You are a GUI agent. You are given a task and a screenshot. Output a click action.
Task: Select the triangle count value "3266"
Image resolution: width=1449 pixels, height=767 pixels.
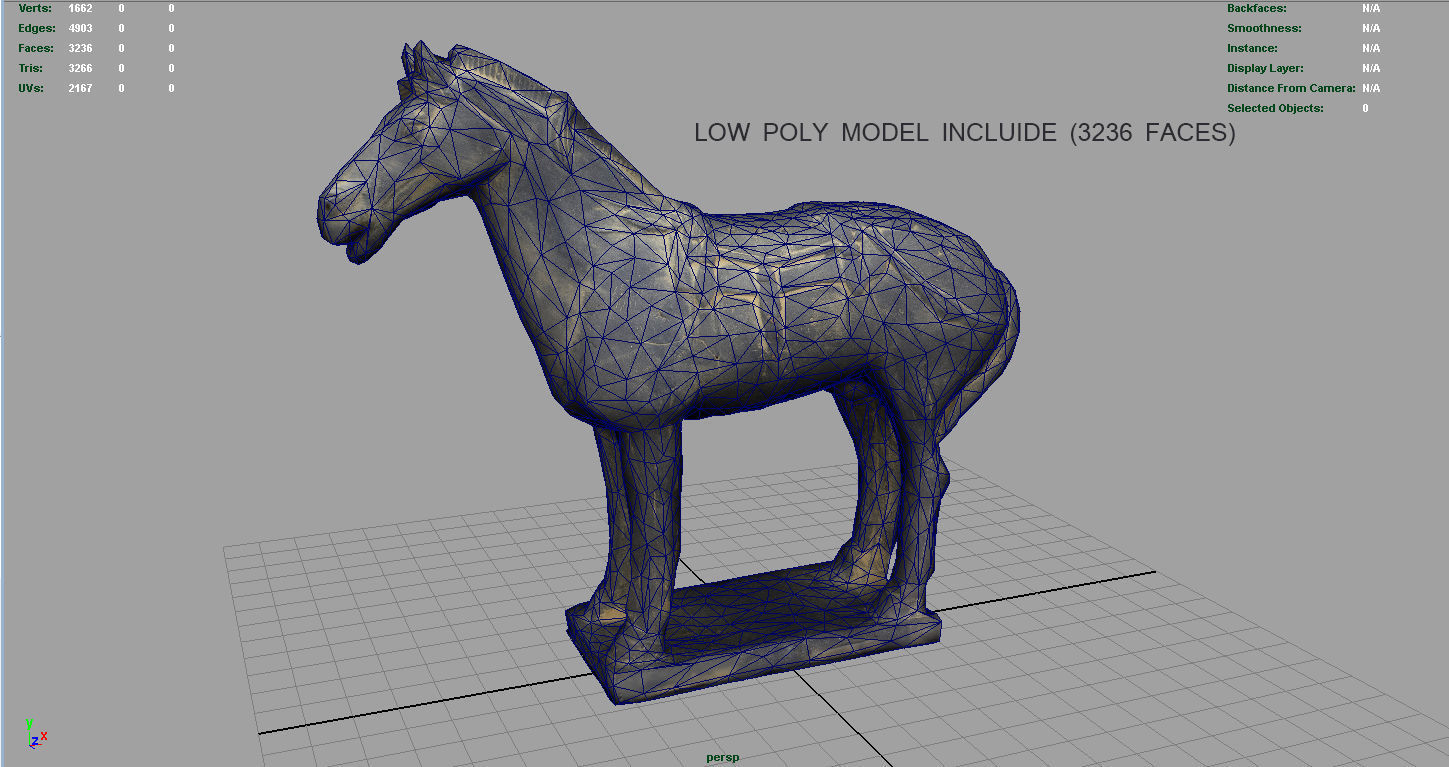point(80,68)
